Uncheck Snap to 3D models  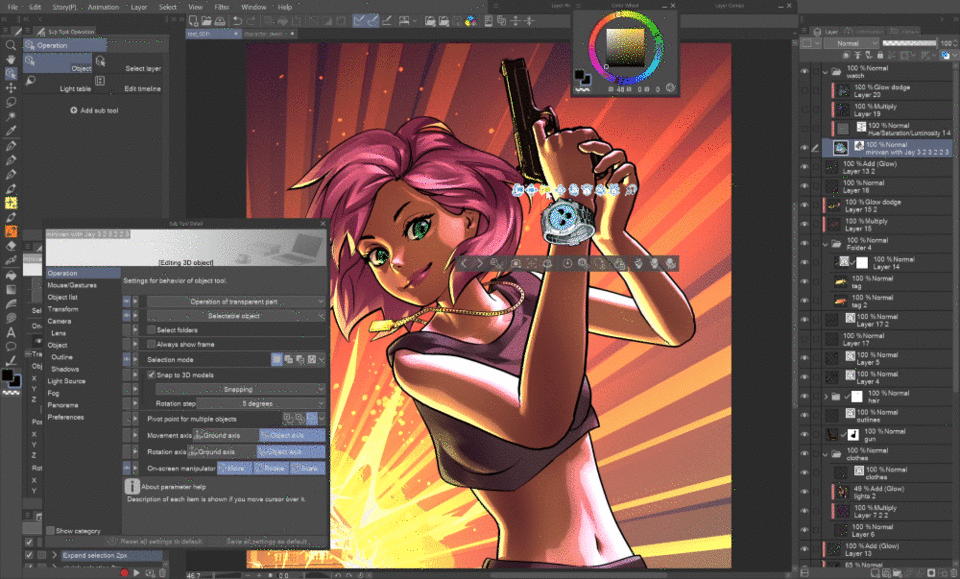coord(151,375)
